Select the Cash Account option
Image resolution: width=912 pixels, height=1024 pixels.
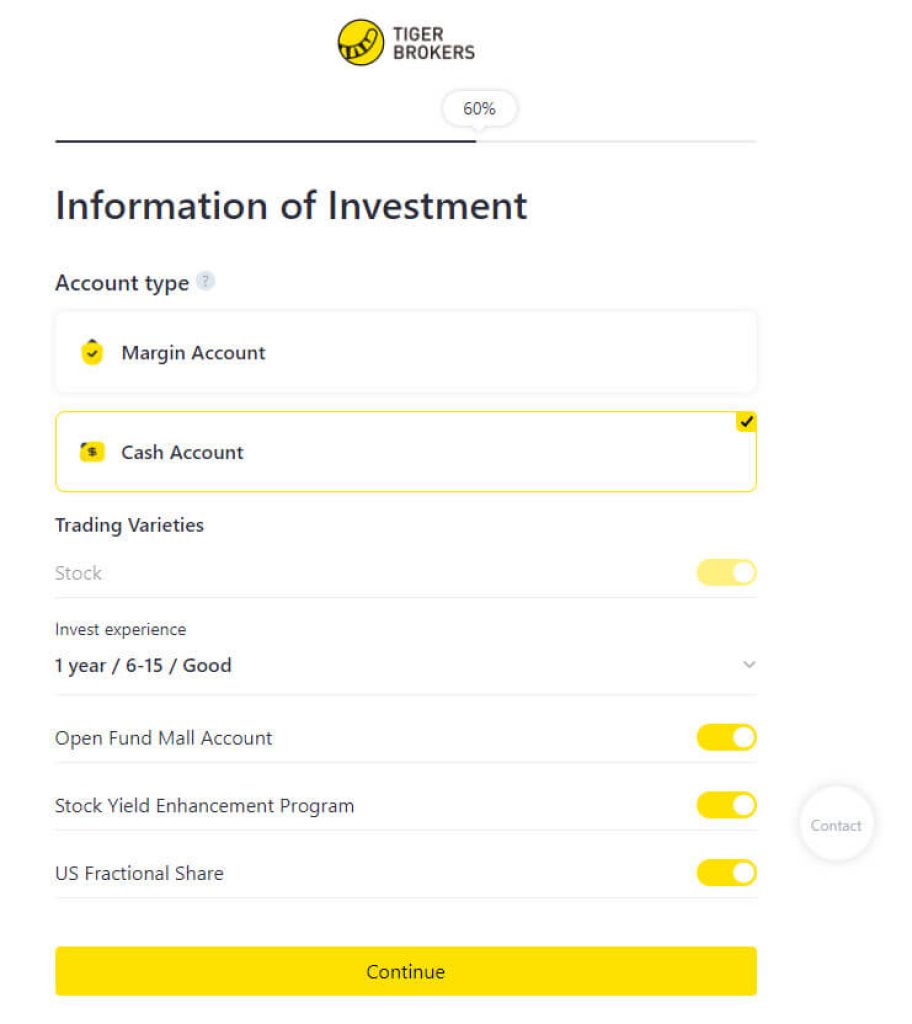[405, 452]
